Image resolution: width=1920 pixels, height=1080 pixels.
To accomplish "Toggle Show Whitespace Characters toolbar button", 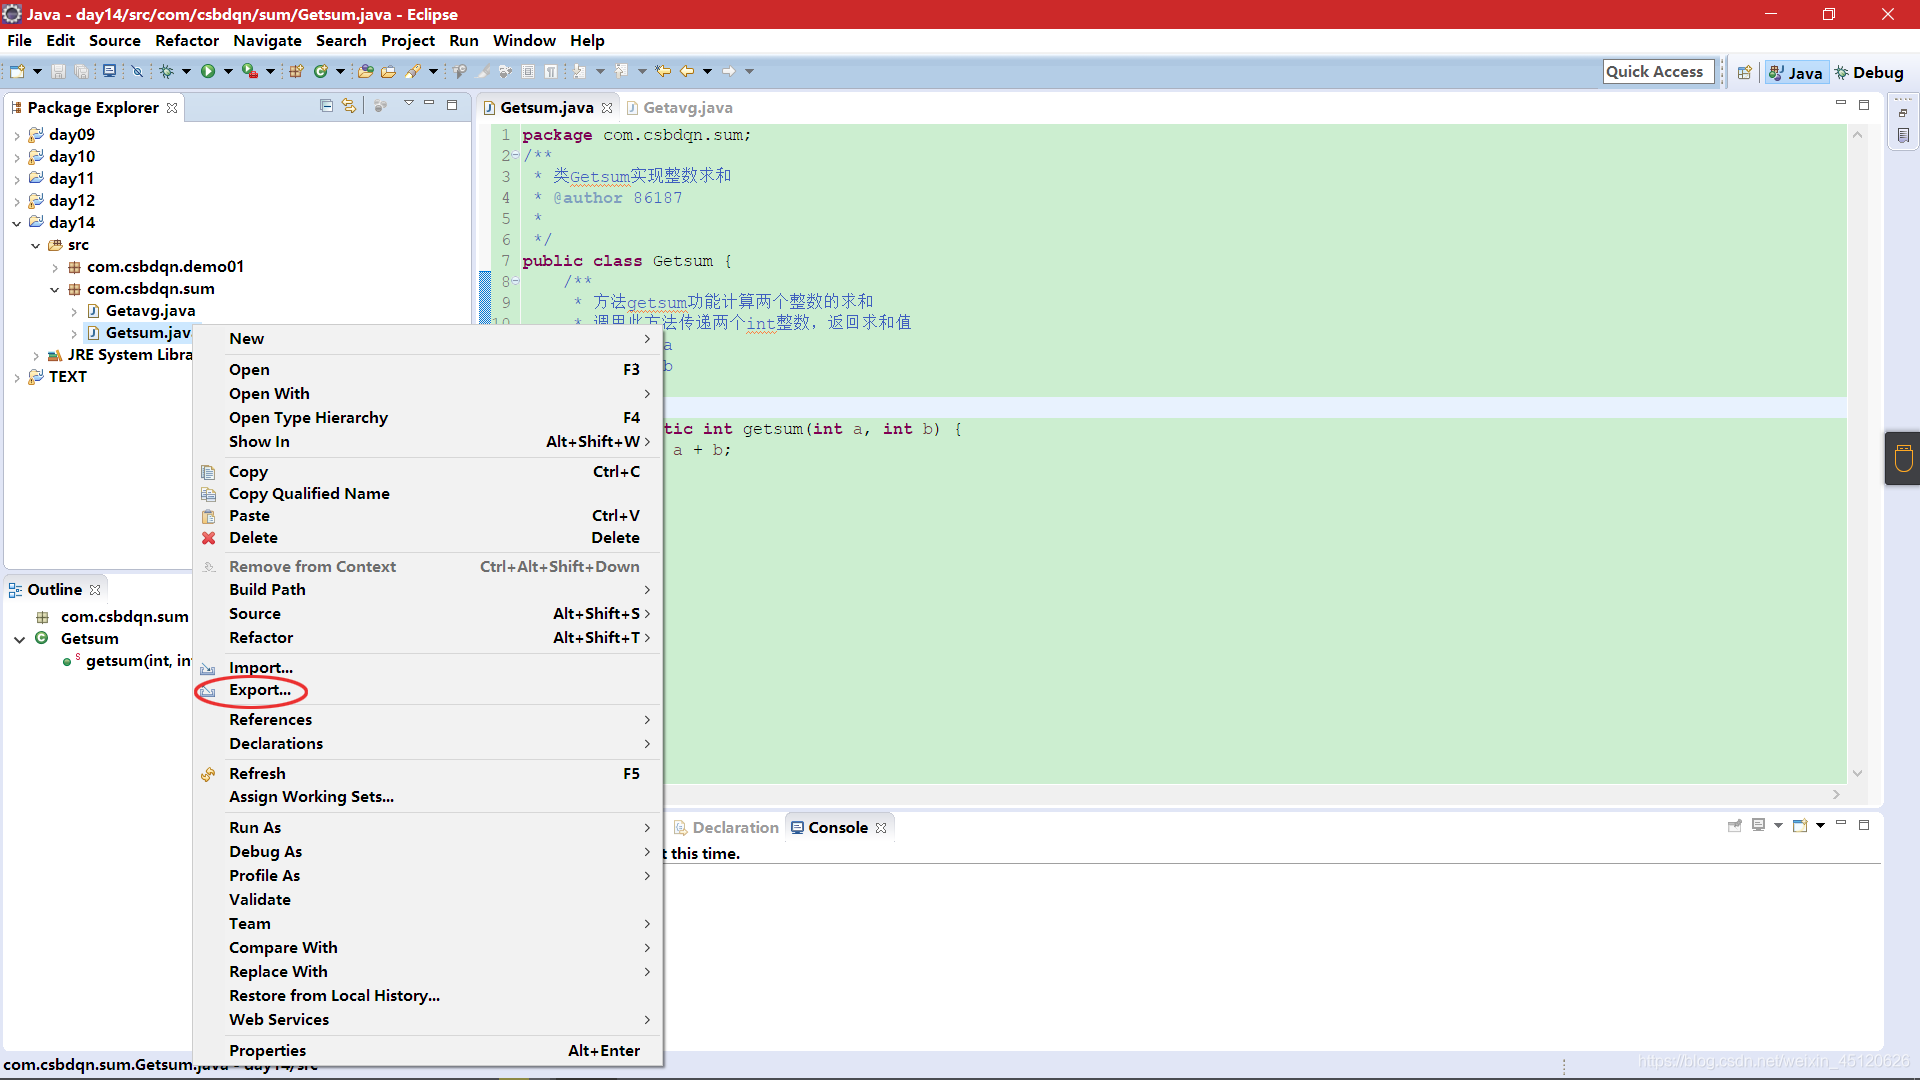I will [550, 71].
